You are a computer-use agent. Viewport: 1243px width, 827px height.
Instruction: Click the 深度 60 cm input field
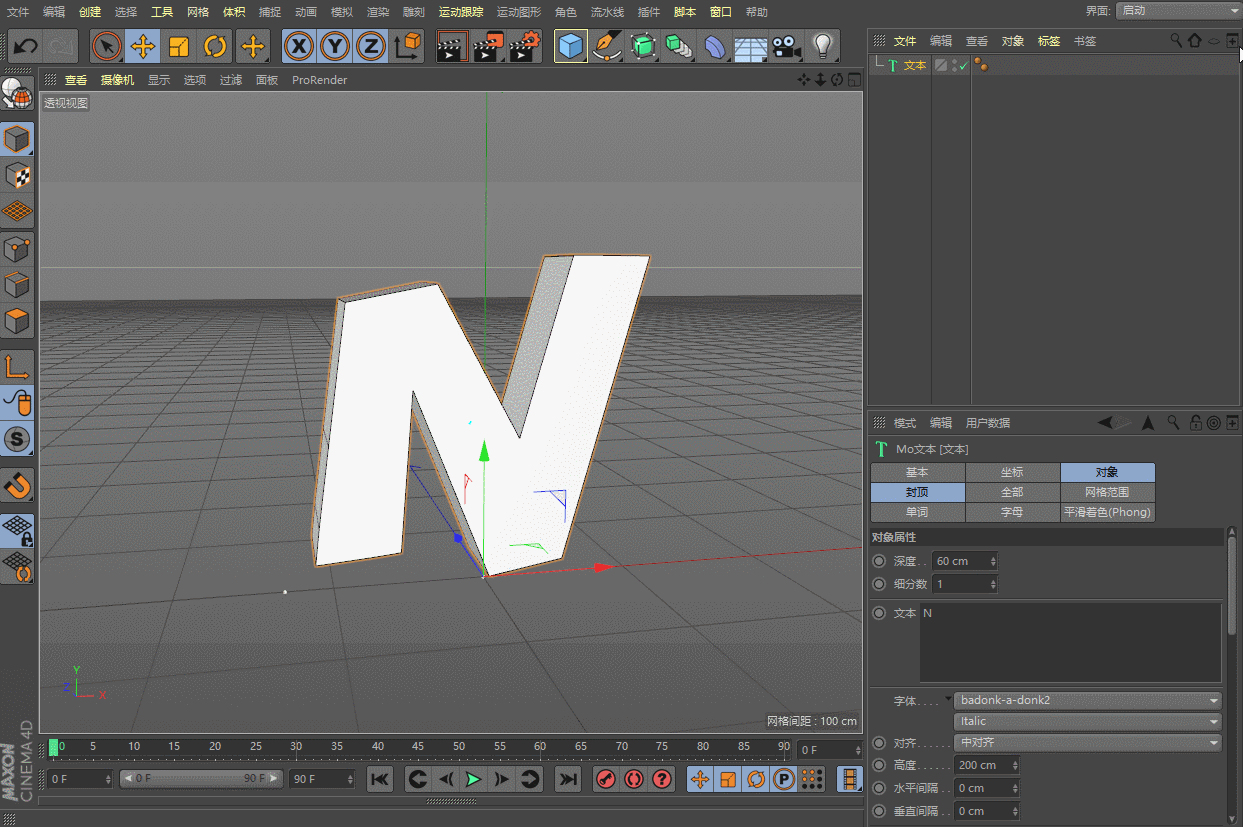pyautogui.click(x=960, y=561)
